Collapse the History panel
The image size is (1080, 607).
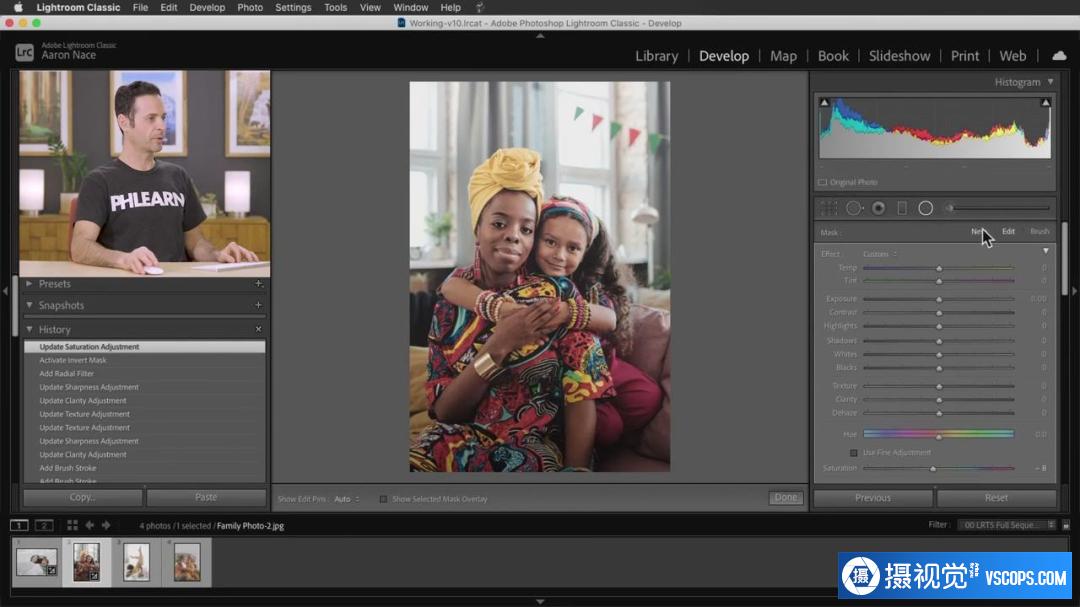click(29, 329)
